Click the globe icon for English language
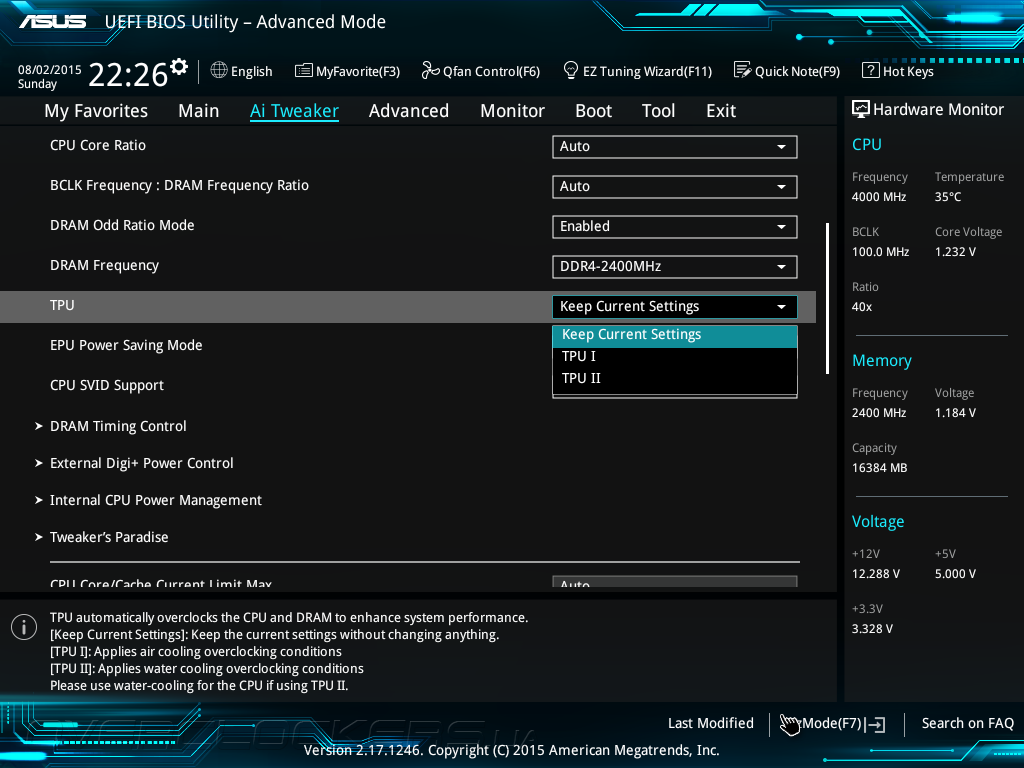Image resolution: width=1024 pixels, height=768 pixels. tap(219, 71)
